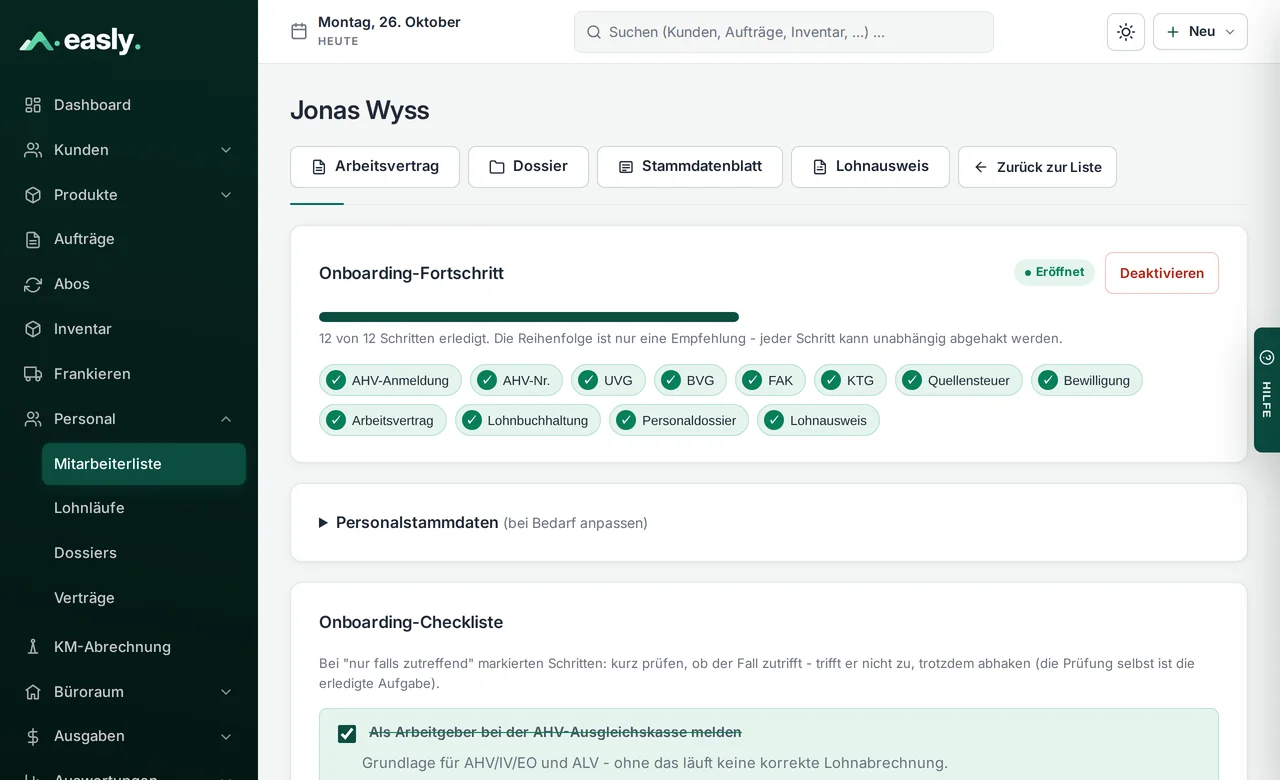Click the search magnifier icon
Viewport: 1280px width, 780px height.
tap(593, 32)
